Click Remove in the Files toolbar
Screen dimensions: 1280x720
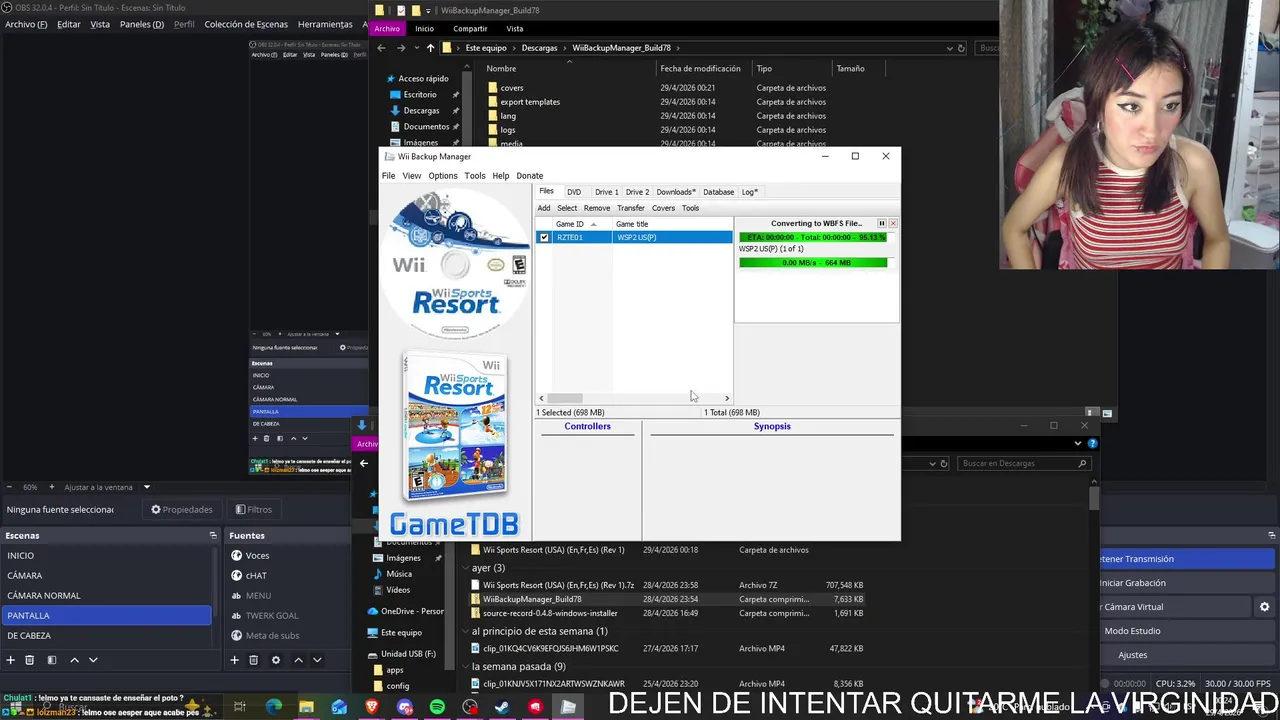[597, 208]
